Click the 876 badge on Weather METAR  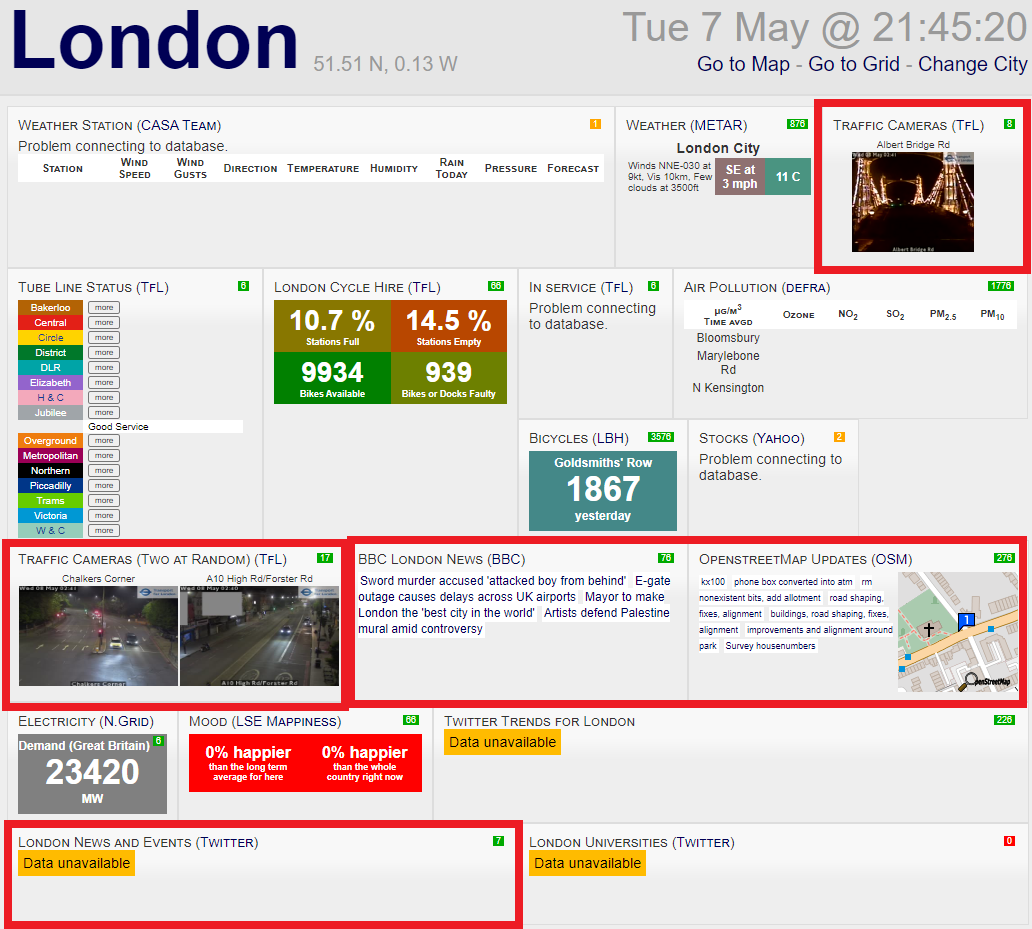point(797,124)
